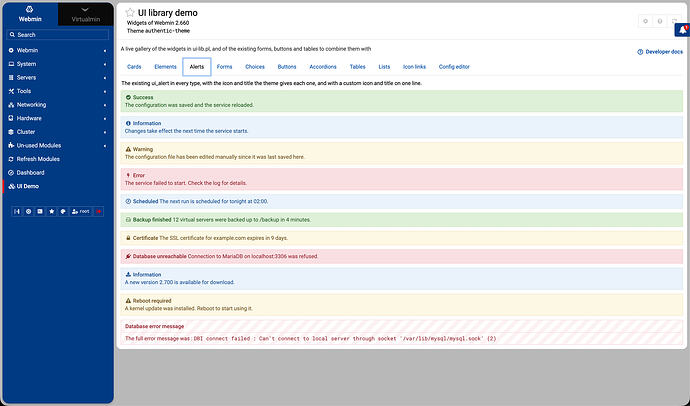Click the green check icon on Success alert
Screen dimensions: 690x406
coord(128,97)
